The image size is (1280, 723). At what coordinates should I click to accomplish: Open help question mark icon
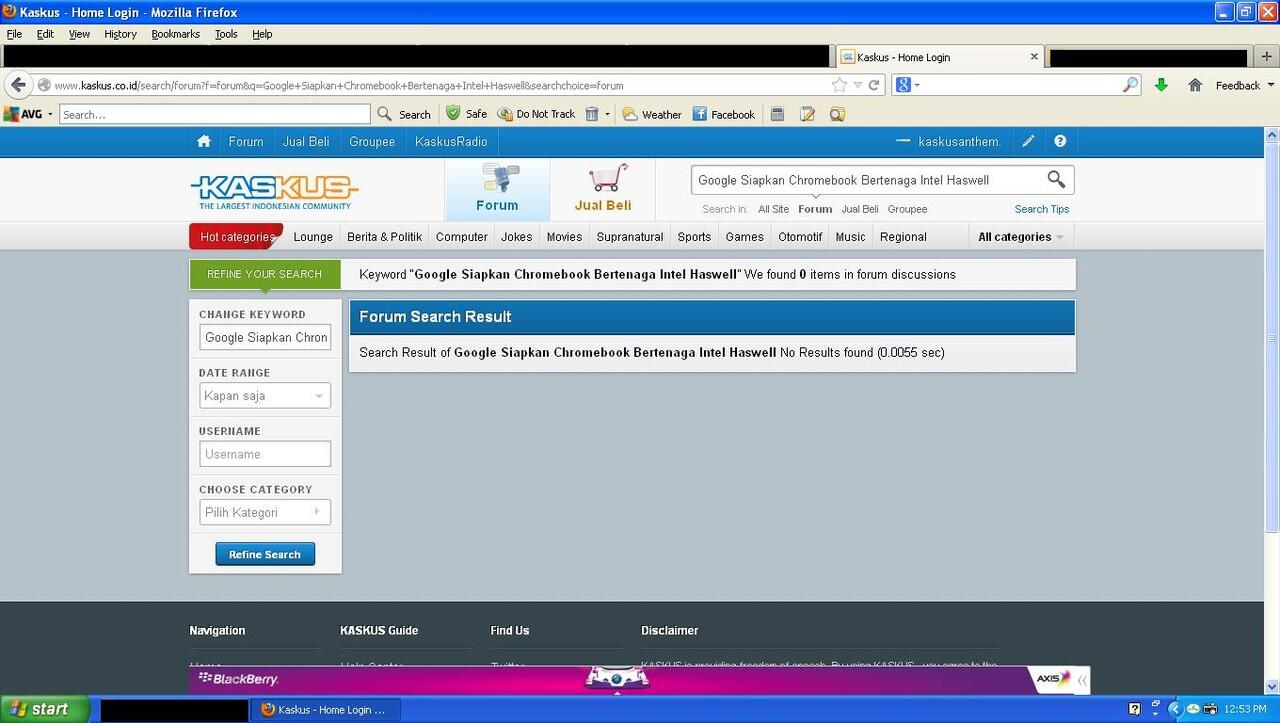[x=1060, y=142]
